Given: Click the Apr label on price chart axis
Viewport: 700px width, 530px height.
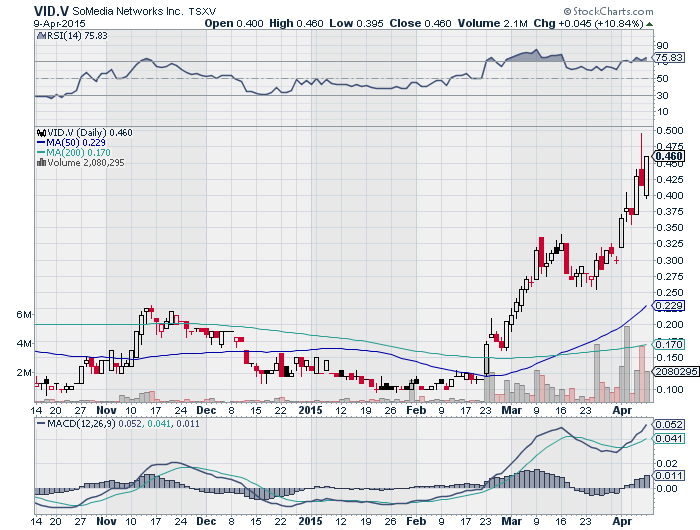Looking at the screenshot, I should tap(622, 410).
